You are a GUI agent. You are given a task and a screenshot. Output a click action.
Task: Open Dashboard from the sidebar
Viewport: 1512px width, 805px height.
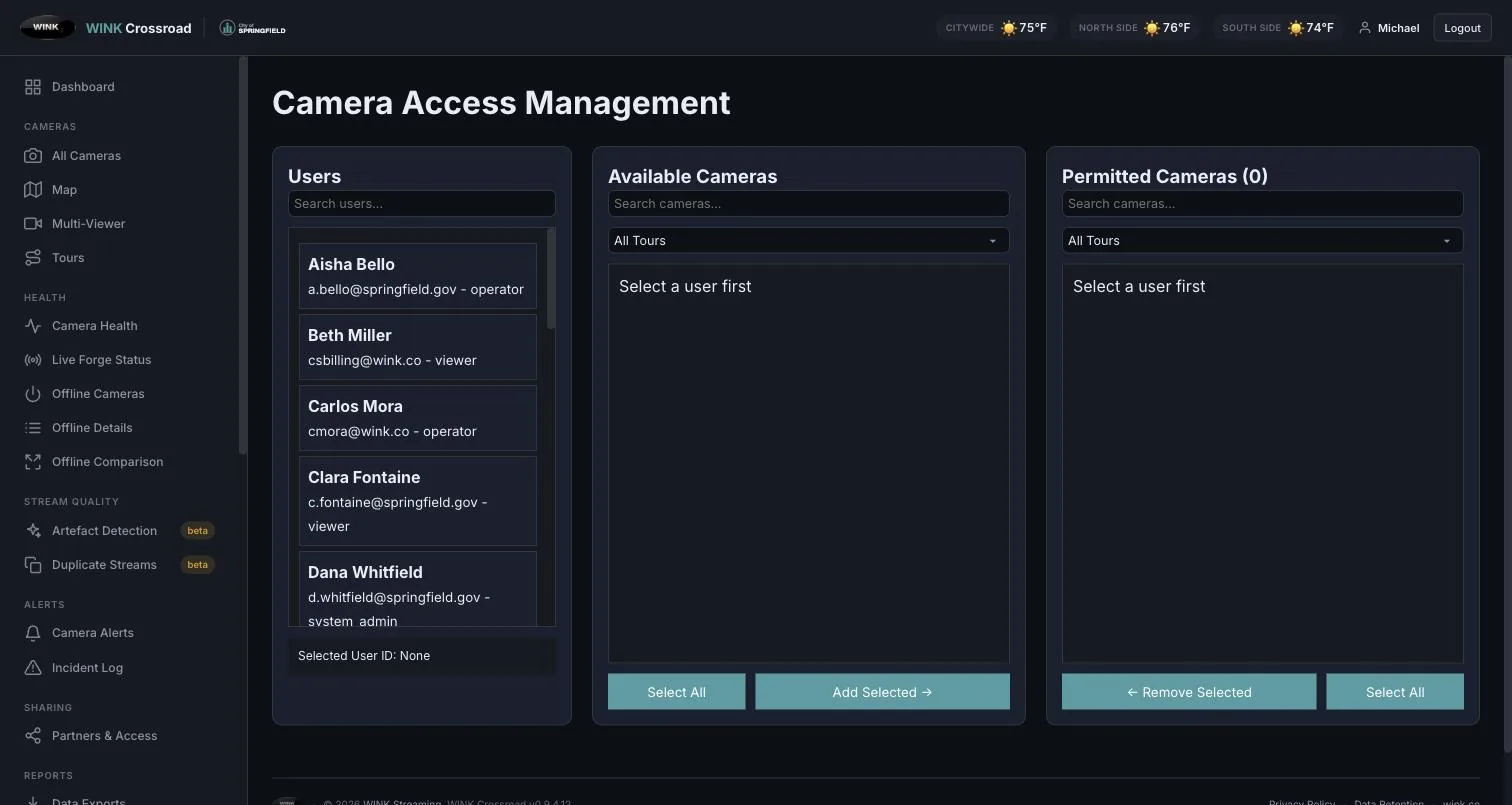click(x=83, y=87)
